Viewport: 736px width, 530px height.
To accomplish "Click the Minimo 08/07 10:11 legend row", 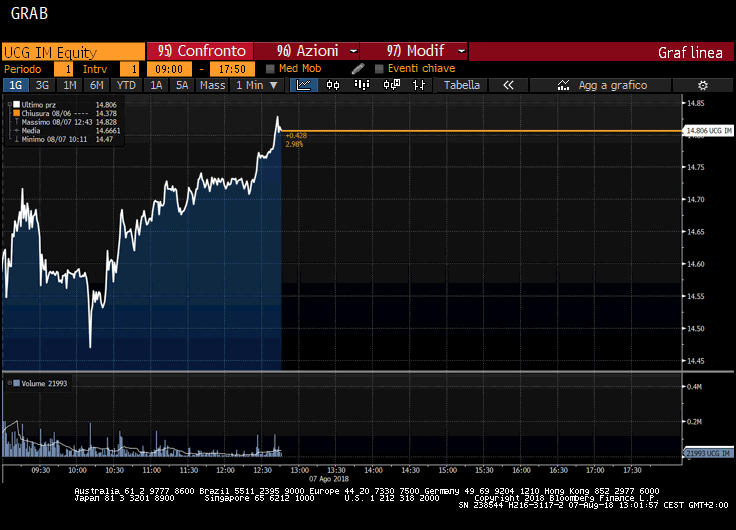I will click(65, 139).
